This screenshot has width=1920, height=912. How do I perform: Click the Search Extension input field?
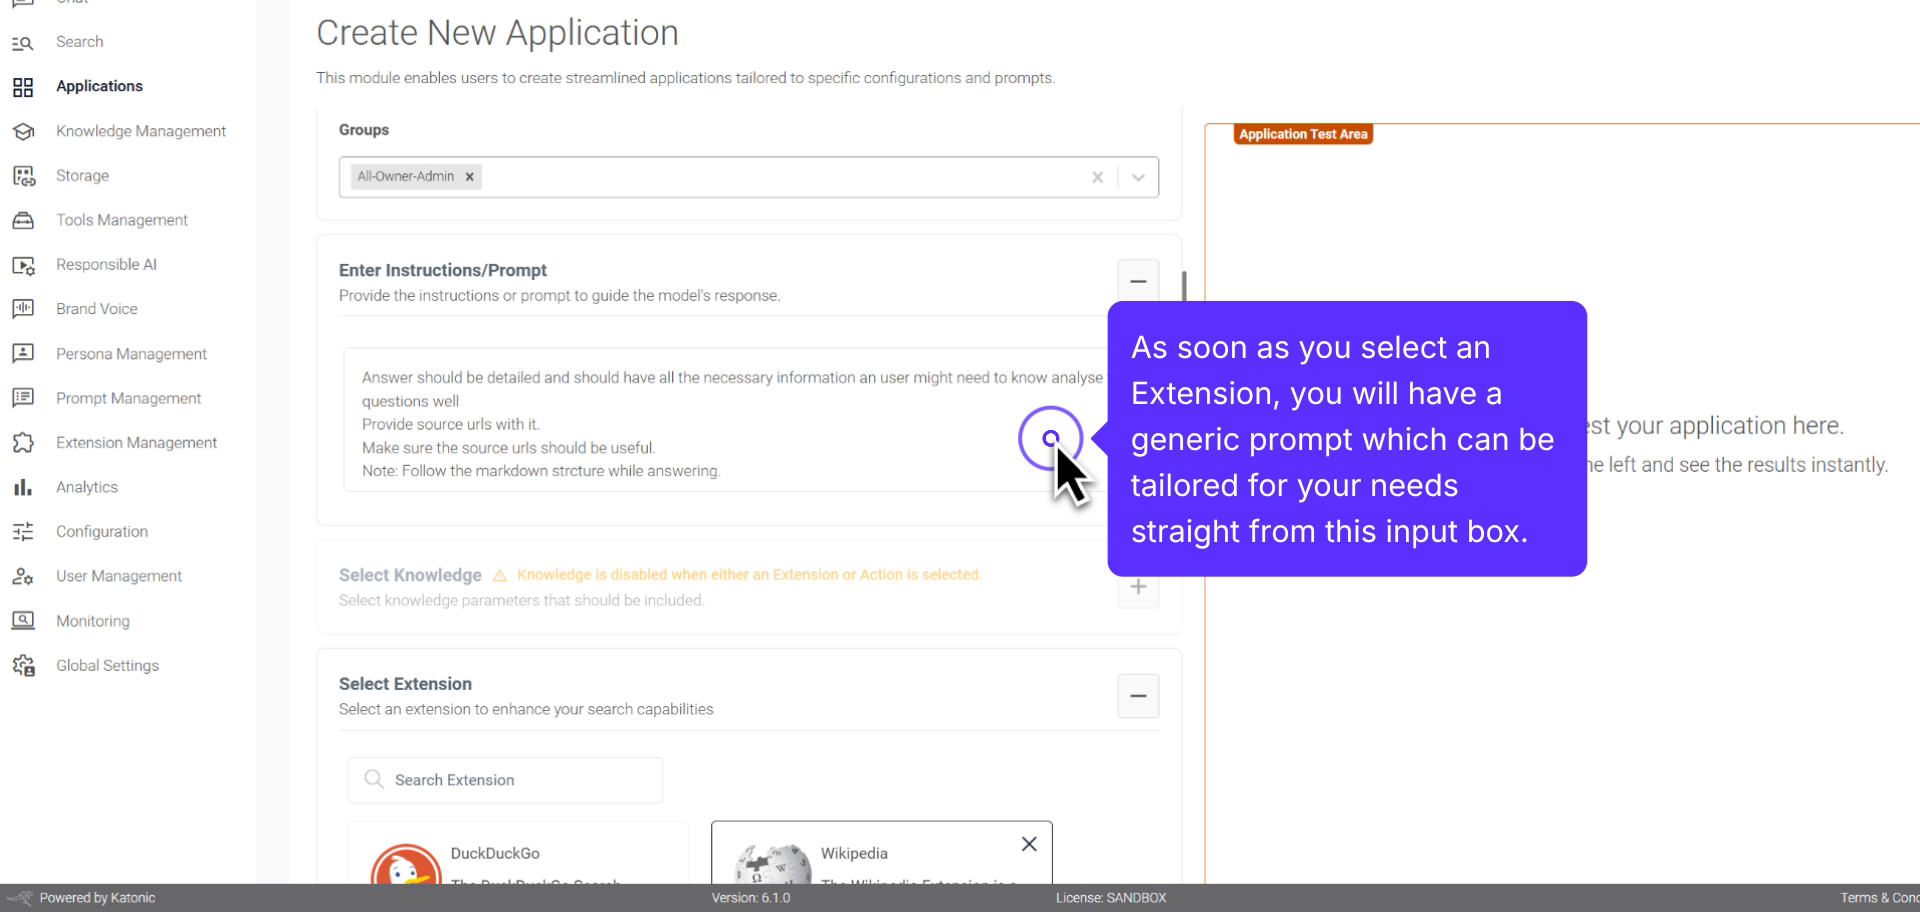pyautogui.click(x=505, y=780)
